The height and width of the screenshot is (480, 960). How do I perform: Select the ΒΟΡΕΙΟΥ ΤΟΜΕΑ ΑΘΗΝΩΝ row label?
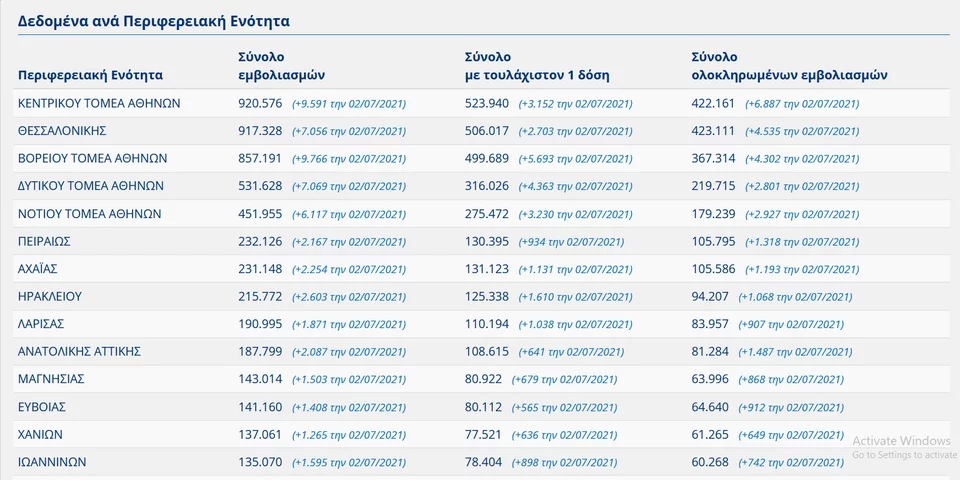coord(92,159)
